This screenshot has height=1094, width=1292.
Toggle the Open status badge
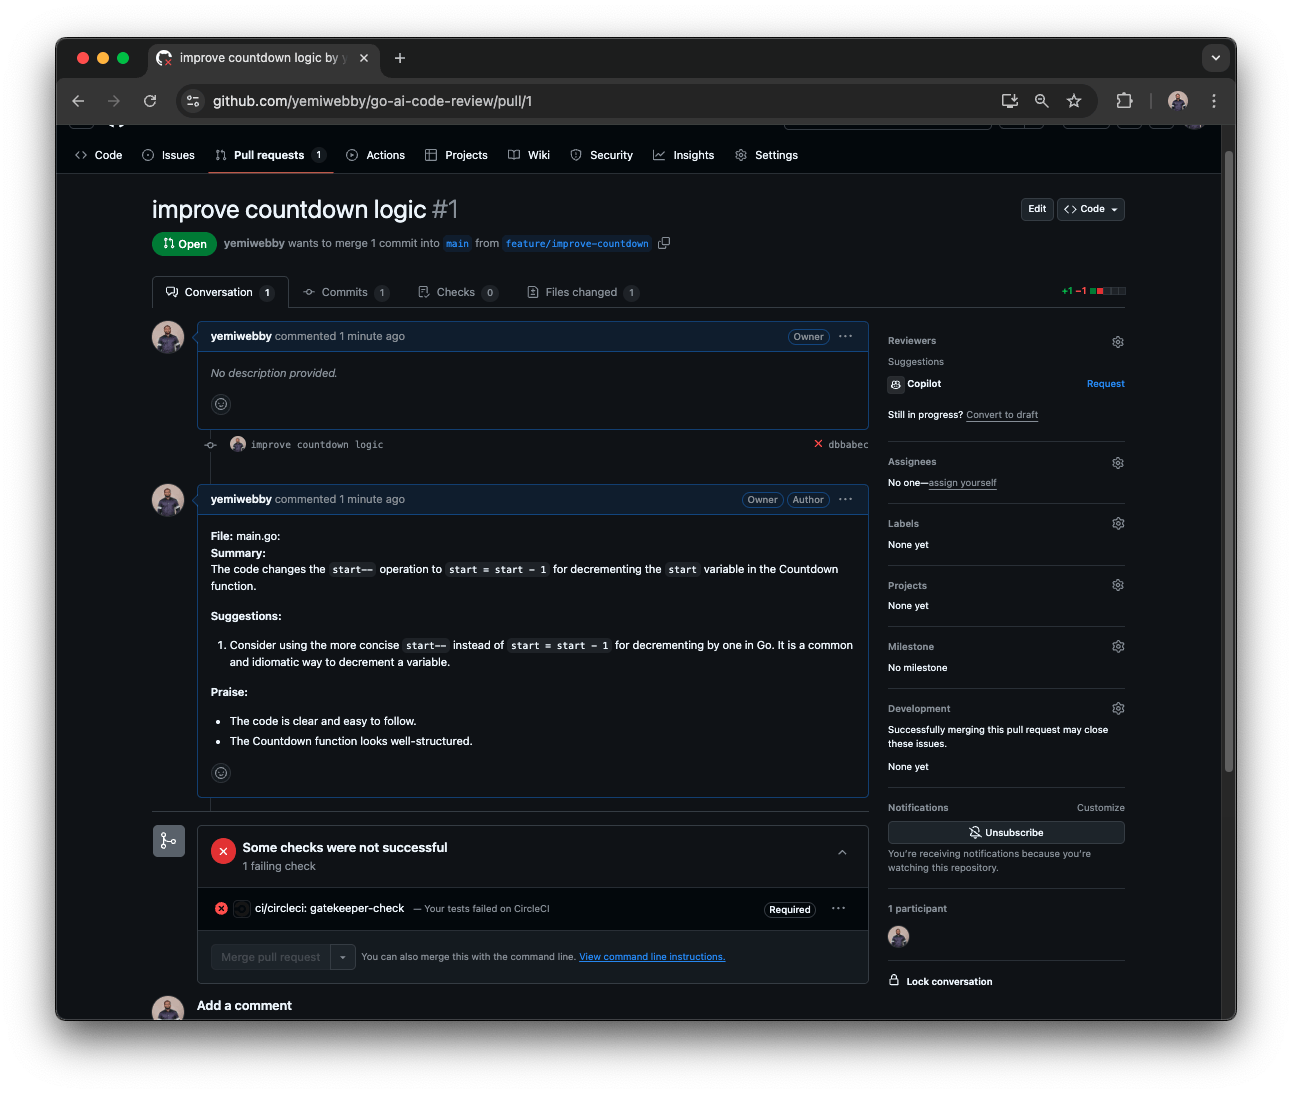click(x=184, y=243)
